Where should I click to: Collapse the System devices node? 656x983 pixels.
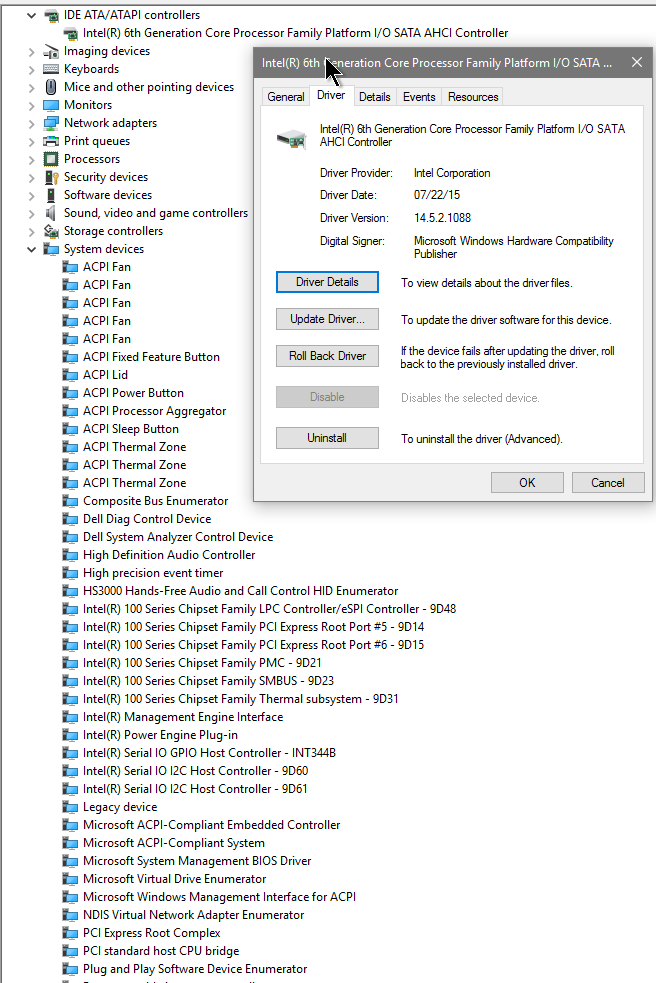pos(31,250)
